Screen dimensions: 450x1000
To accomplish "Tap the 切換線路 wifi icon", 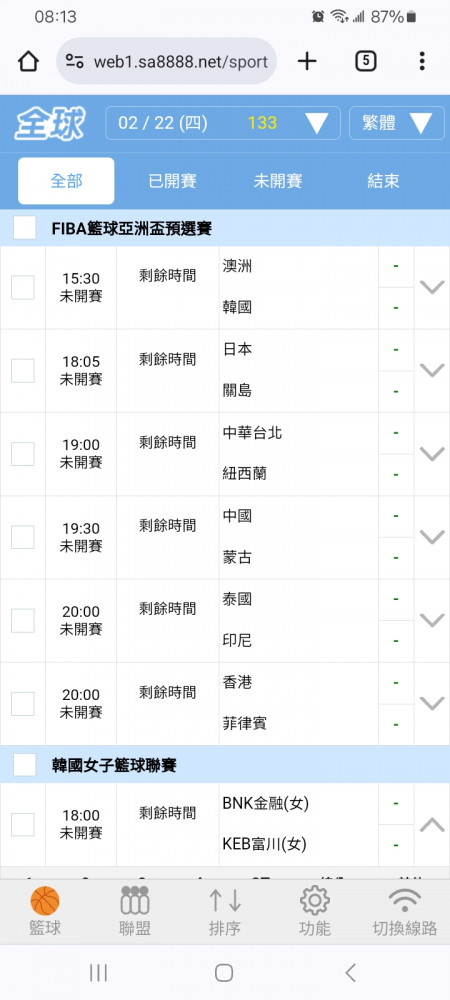I will [x=405, y=901].
